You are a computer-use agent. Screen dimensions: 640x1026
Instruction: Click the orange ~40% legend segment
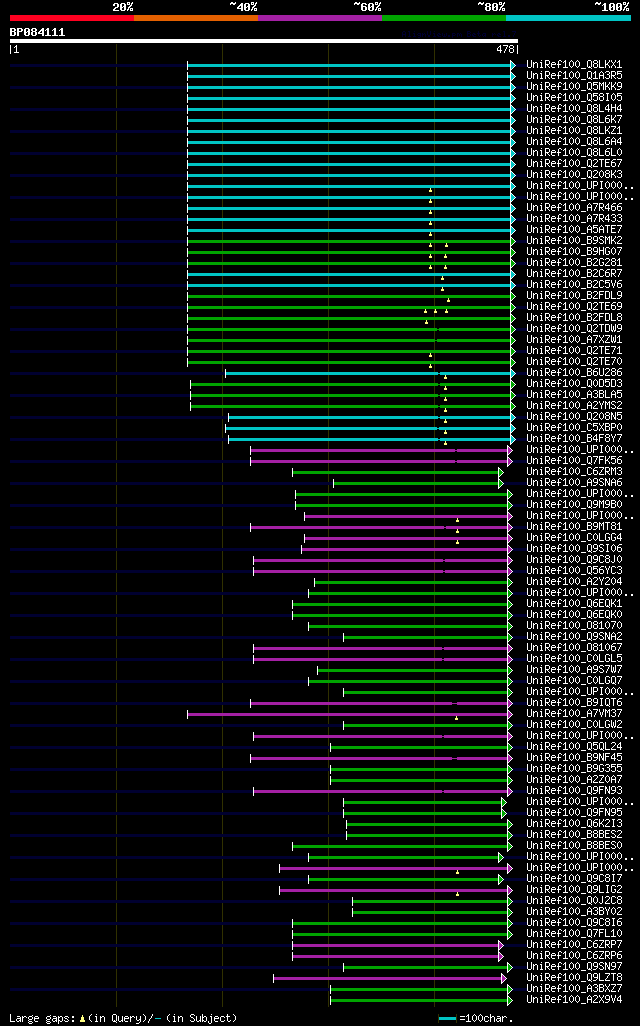tap(196, 18)
